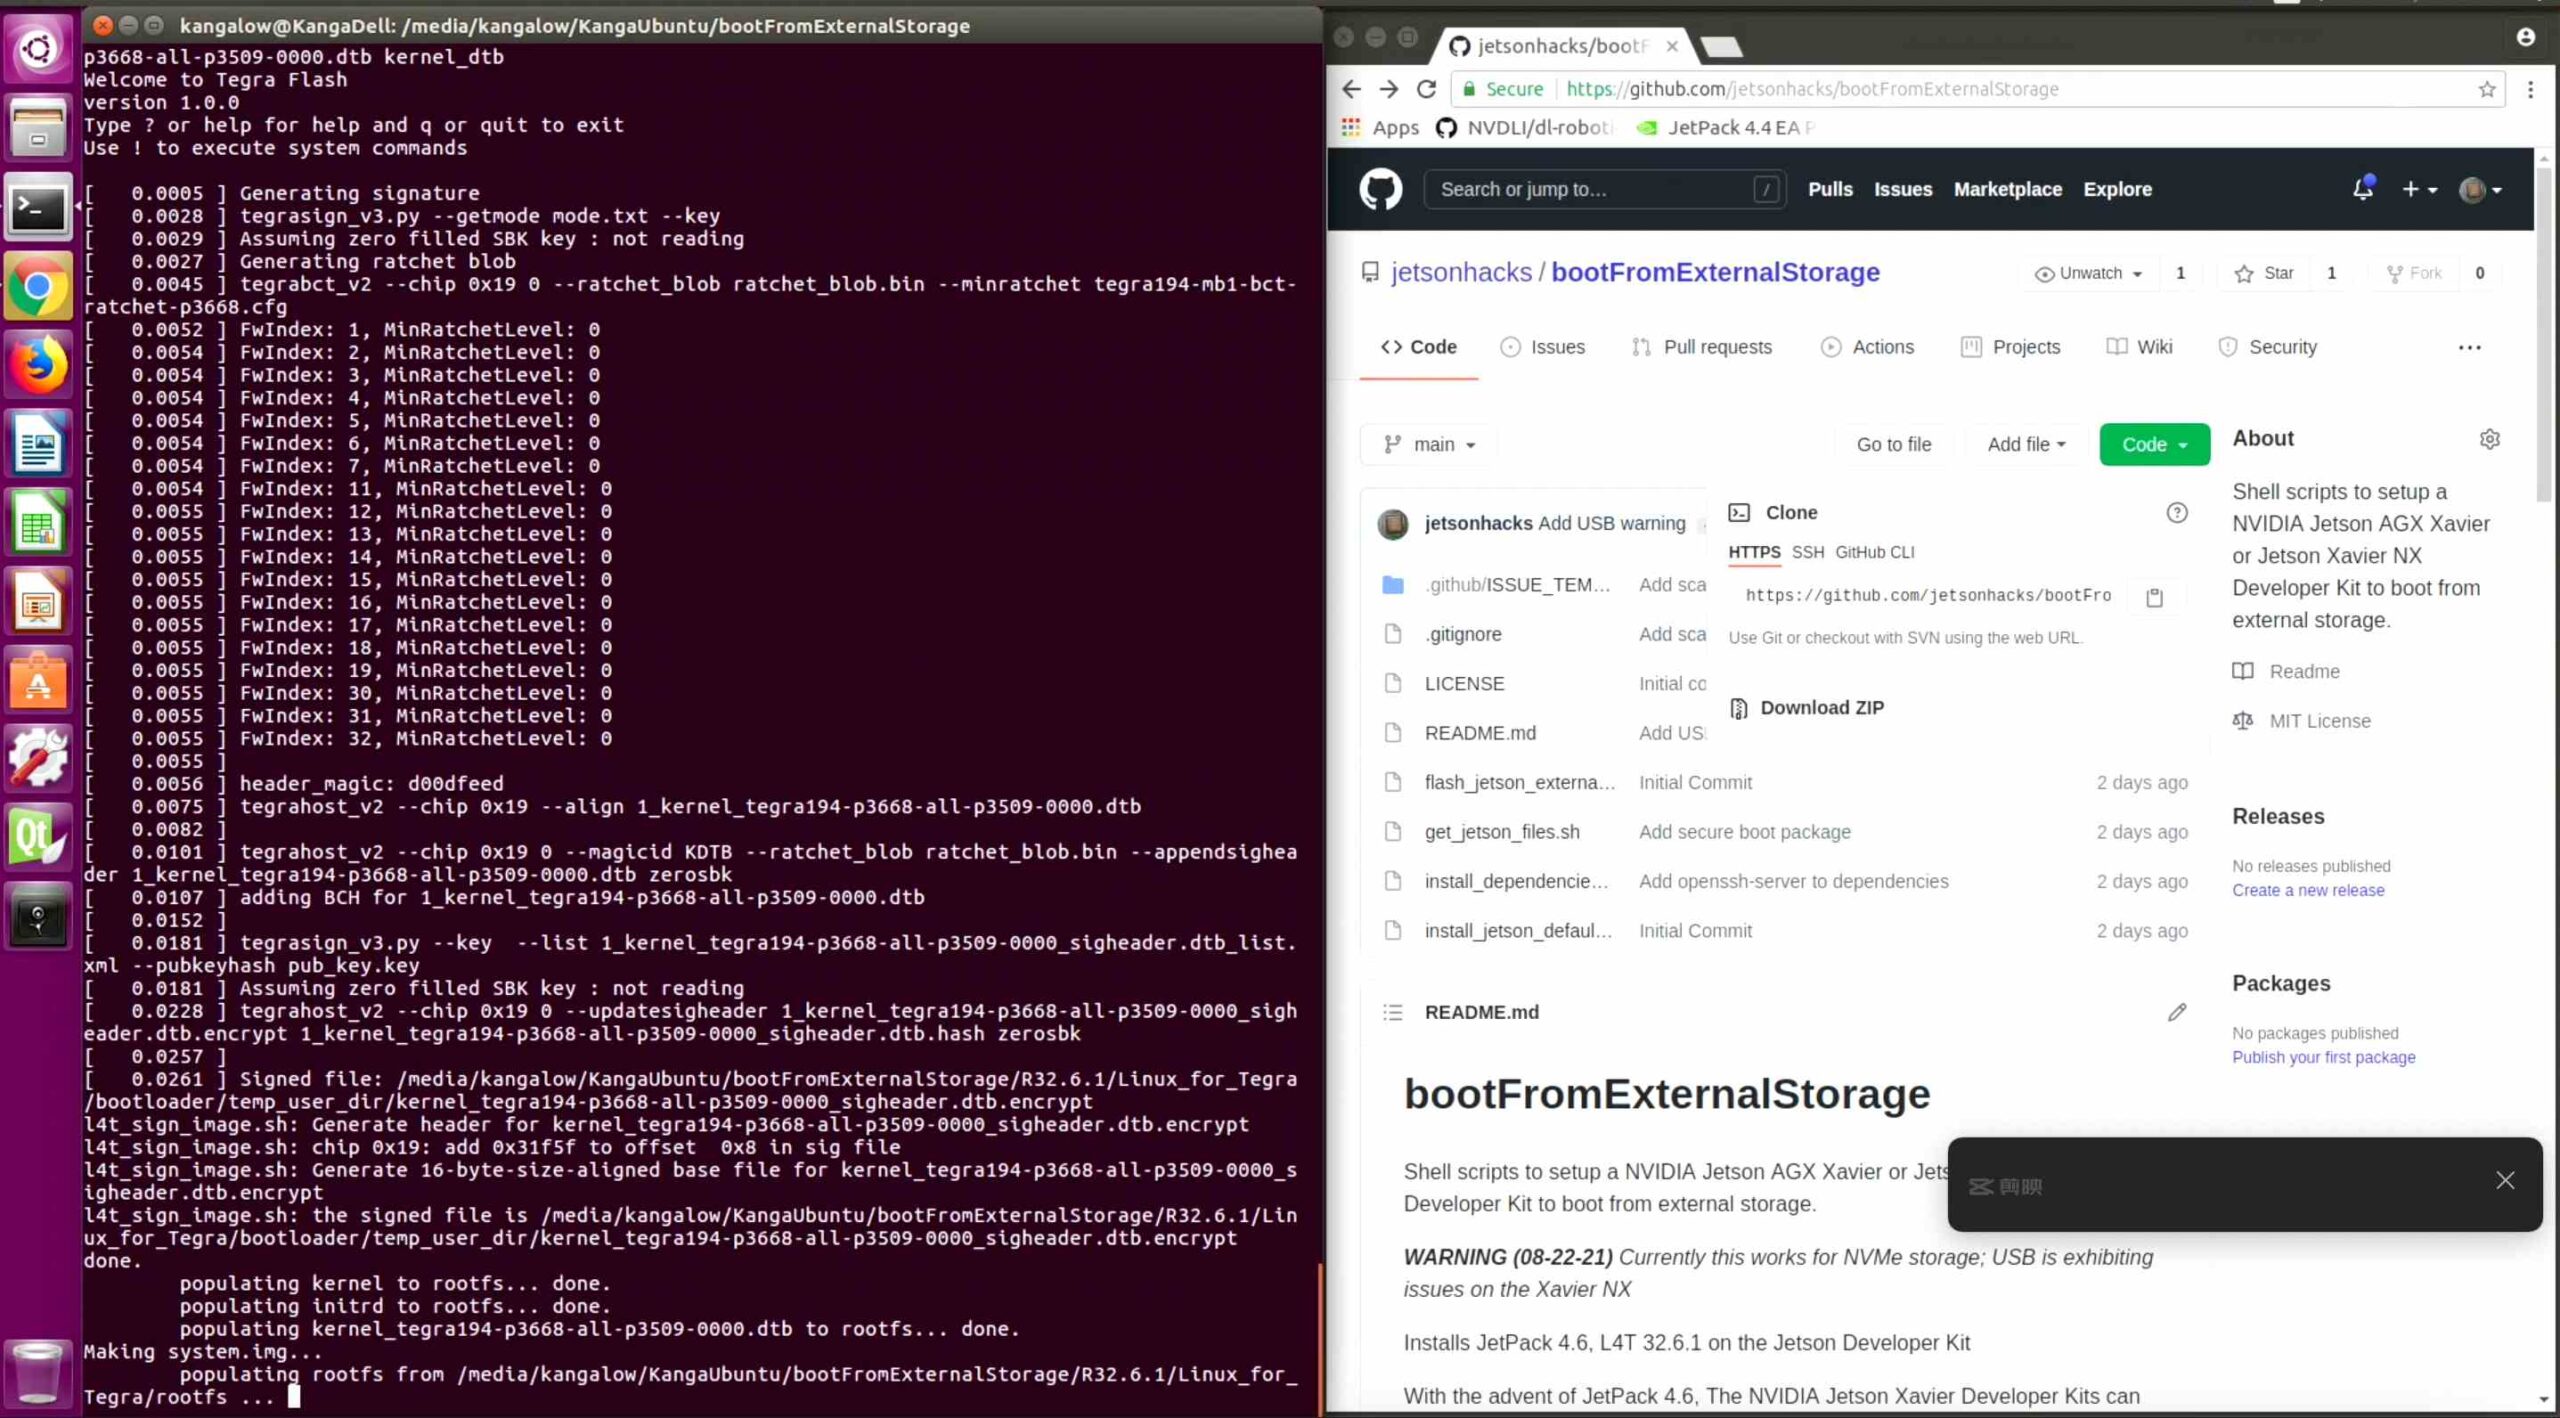Click the GitHub Octocat home logo
Viewport: 2560px width, 1418px height.
pyautogui.click(x=1381, y=189)
